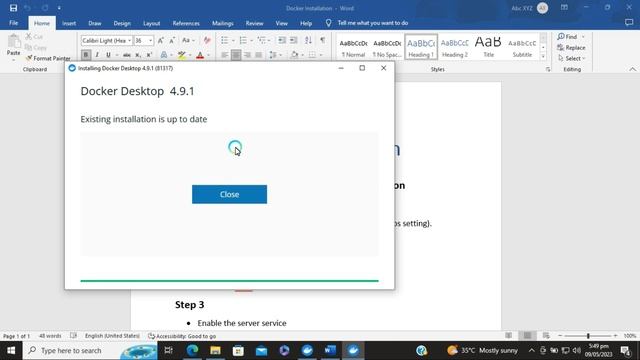The height and width of the screenshot is (360, 640).
Task: Select align left in Word
Action: tap(225, 55)
